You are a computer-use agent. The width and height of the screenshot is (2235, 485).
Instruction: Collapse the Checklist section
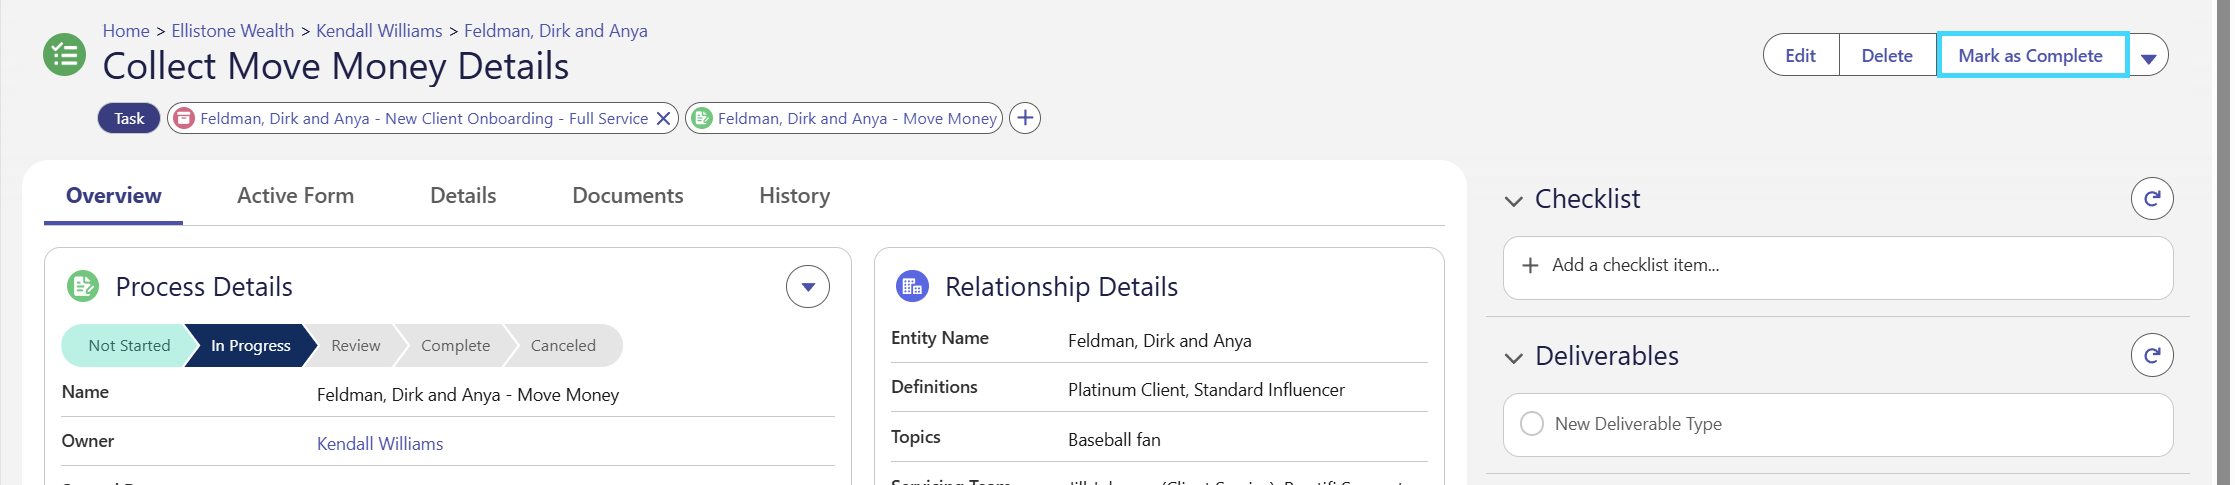pyautogui.click(x=1514, y=200)
